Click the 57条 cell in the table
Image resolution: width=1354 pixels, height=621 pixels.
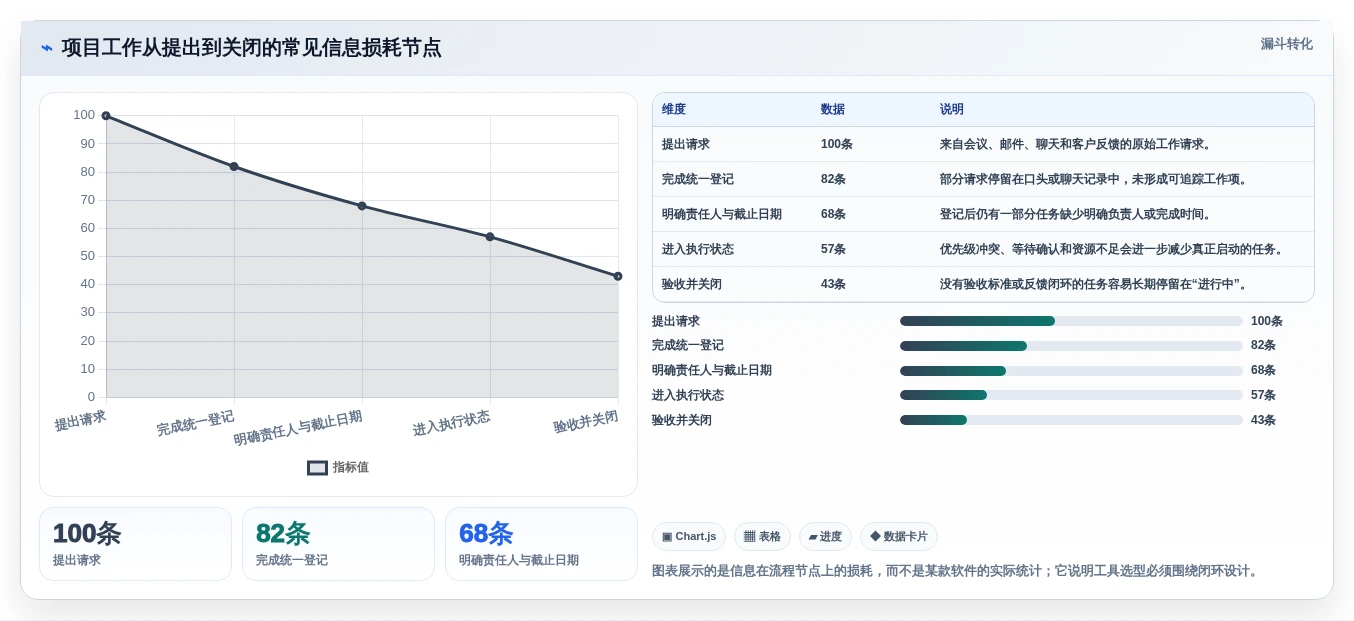[x=834, y=249]
